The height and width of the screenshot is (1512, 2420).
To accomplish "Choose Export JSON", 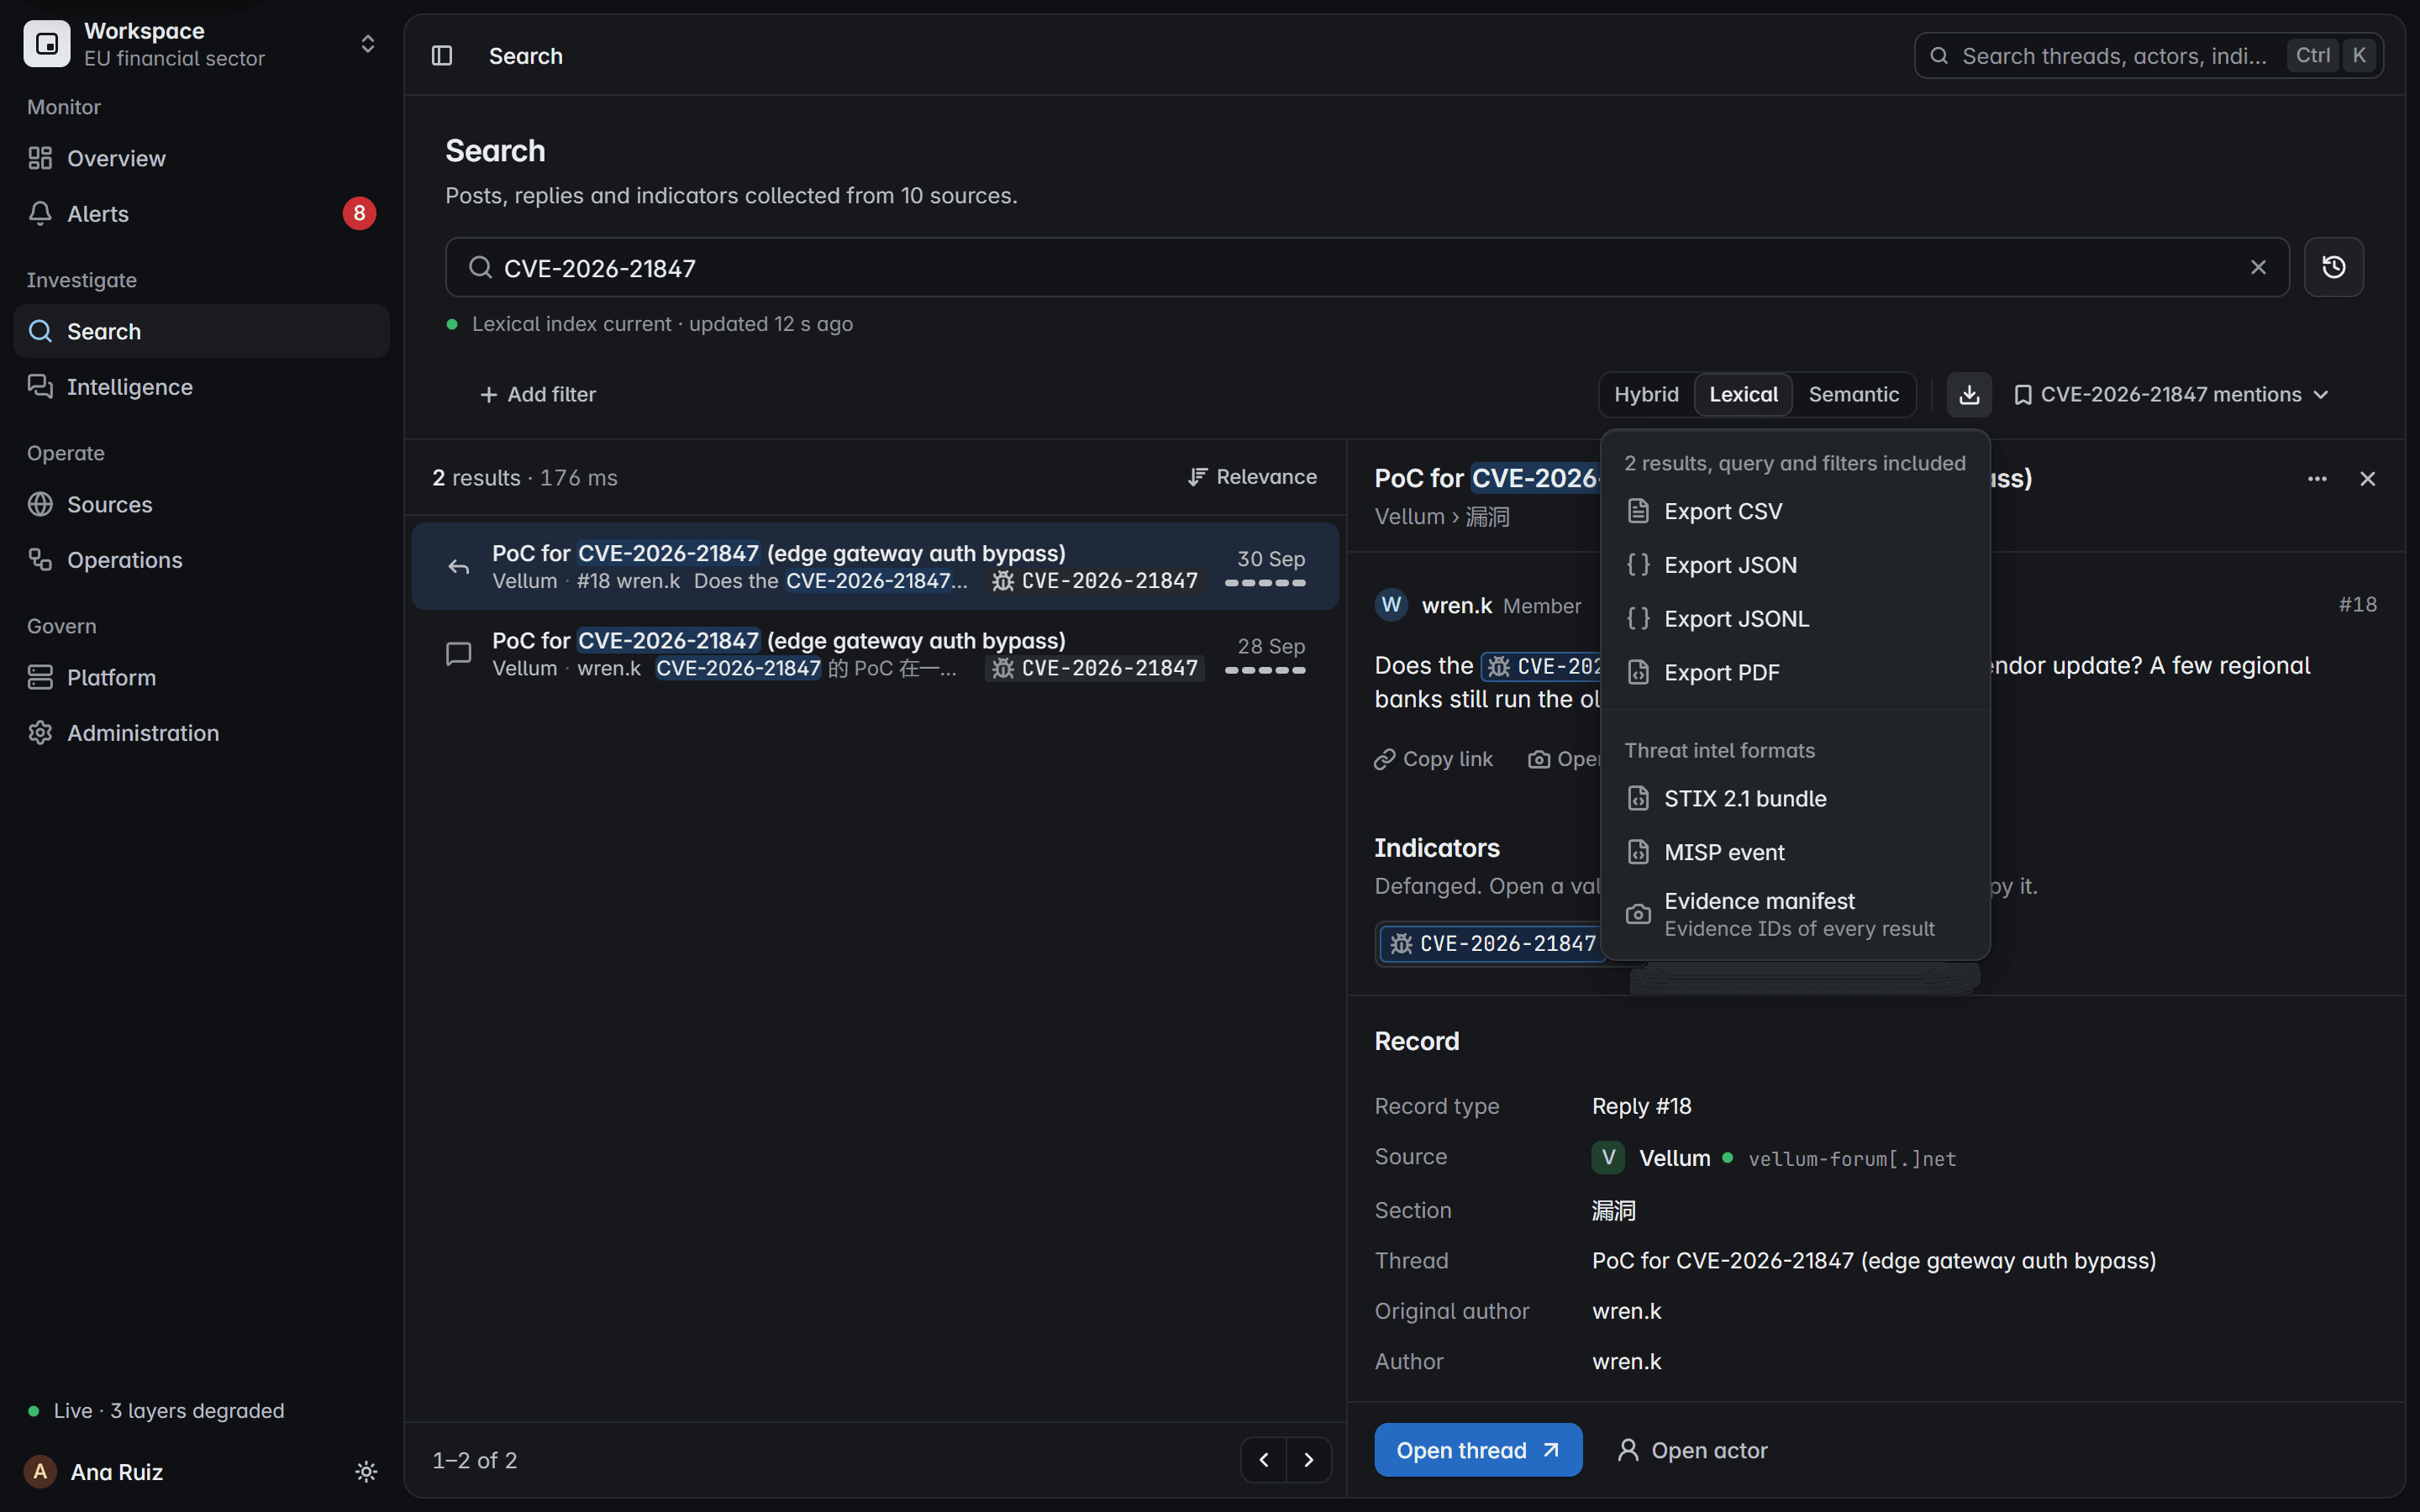I will click(1795, 565).
